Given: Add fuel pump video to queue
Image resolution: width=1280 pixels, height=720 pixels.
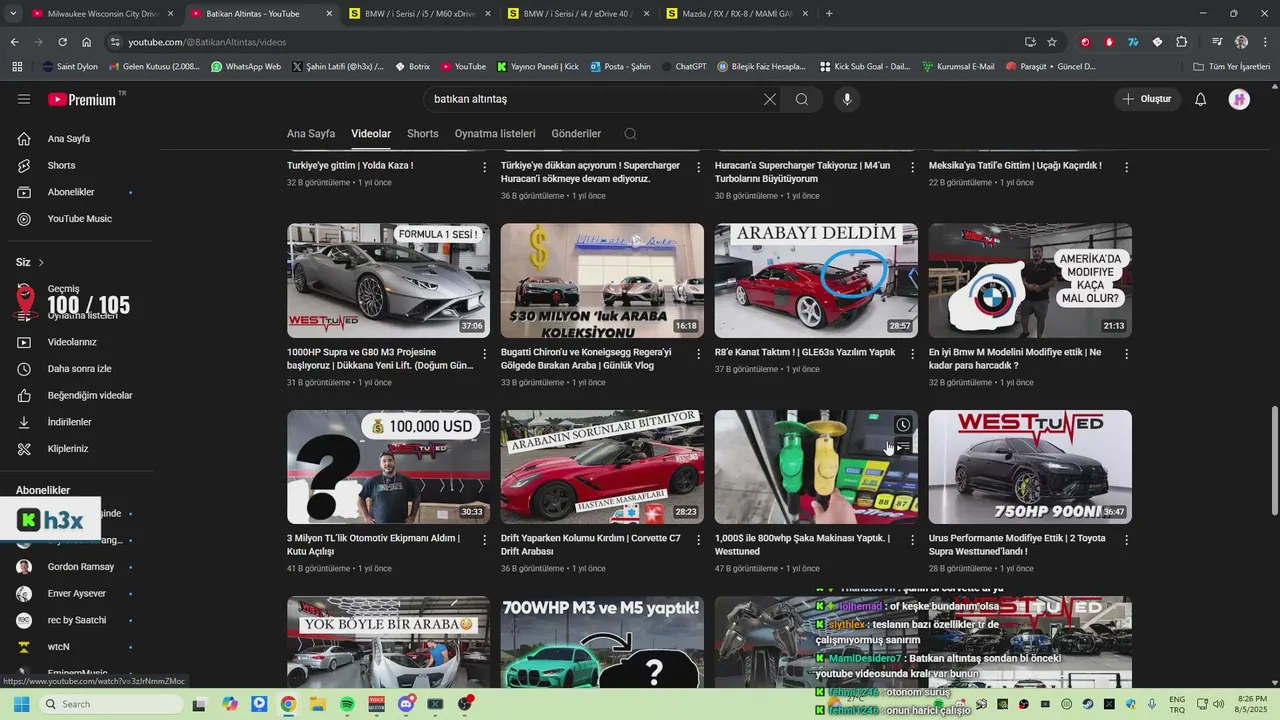Looking at the screenshot, I should pos(903,447).
